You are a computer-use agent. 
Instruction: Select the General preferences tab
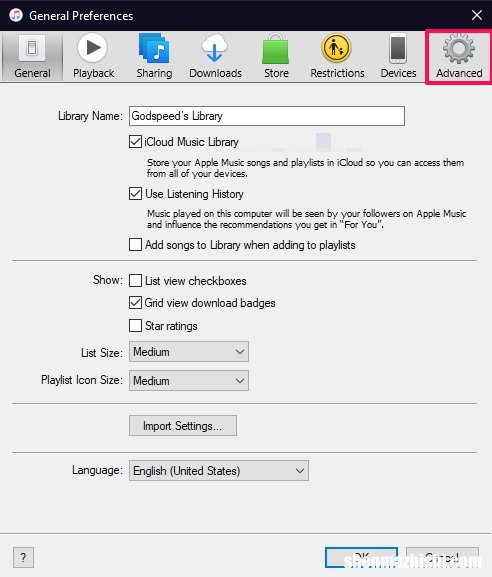pyautogui.click(x=32, y=56)
